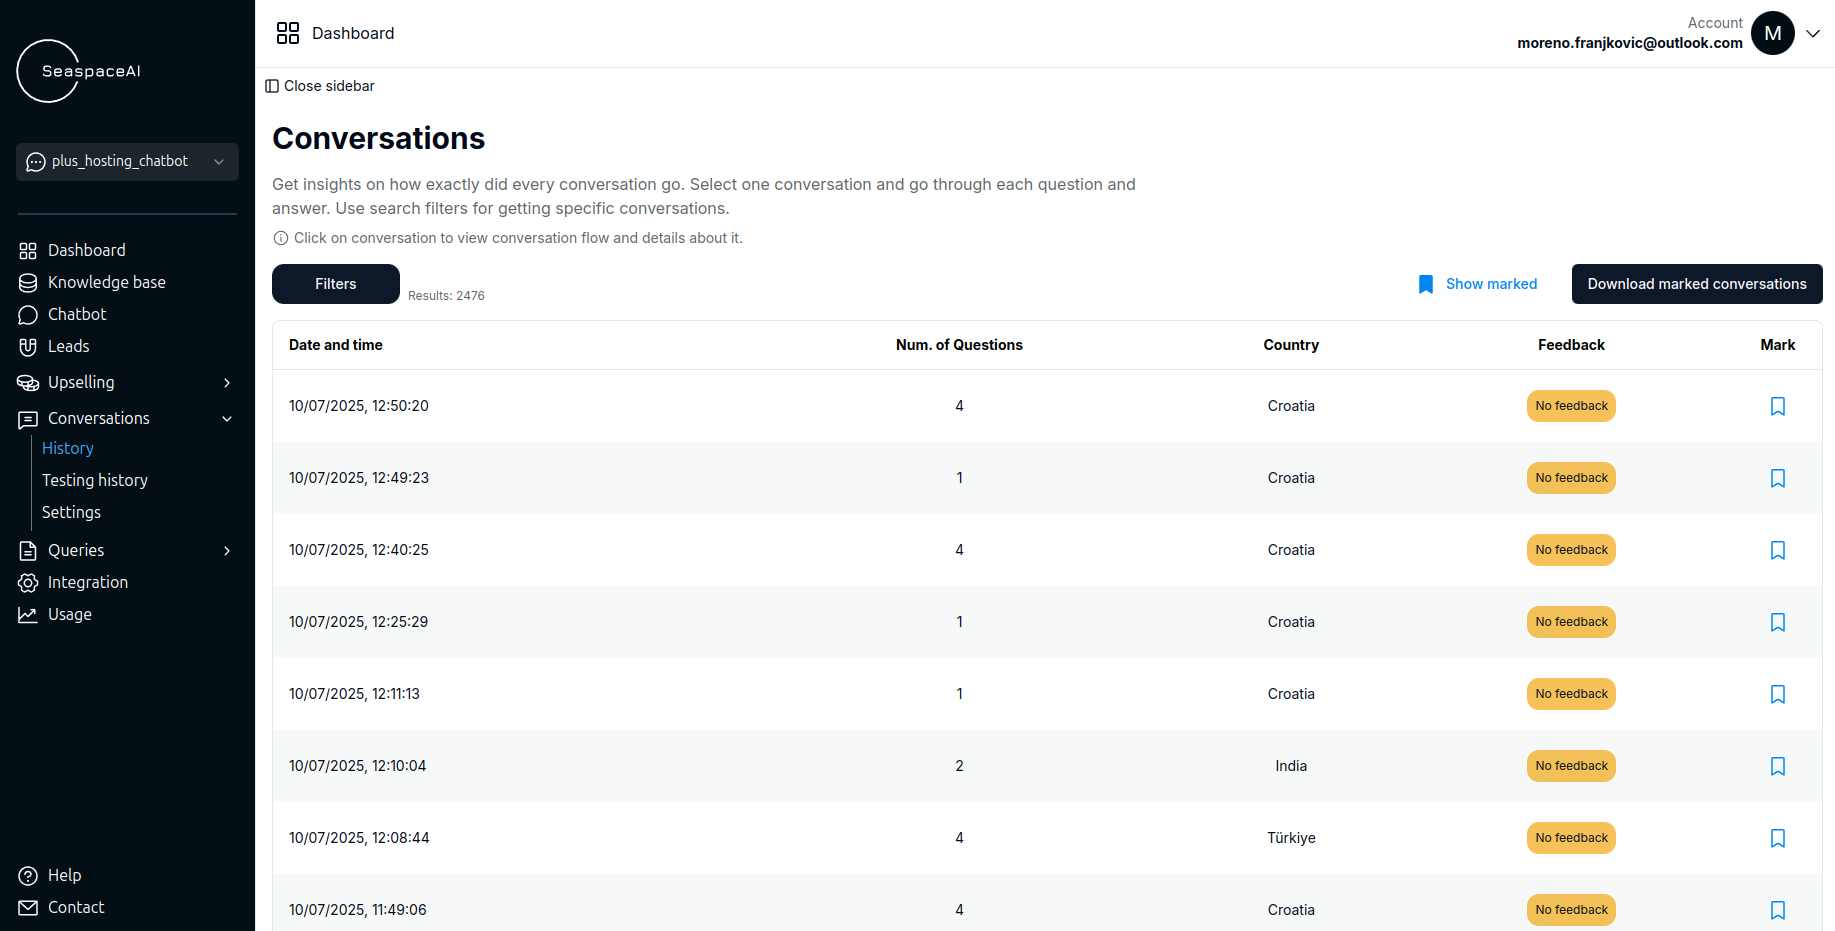Open the Knowledge base database icon
Image resolution: width=1835 pixels, height=931 pixels.
pos(28,283)
